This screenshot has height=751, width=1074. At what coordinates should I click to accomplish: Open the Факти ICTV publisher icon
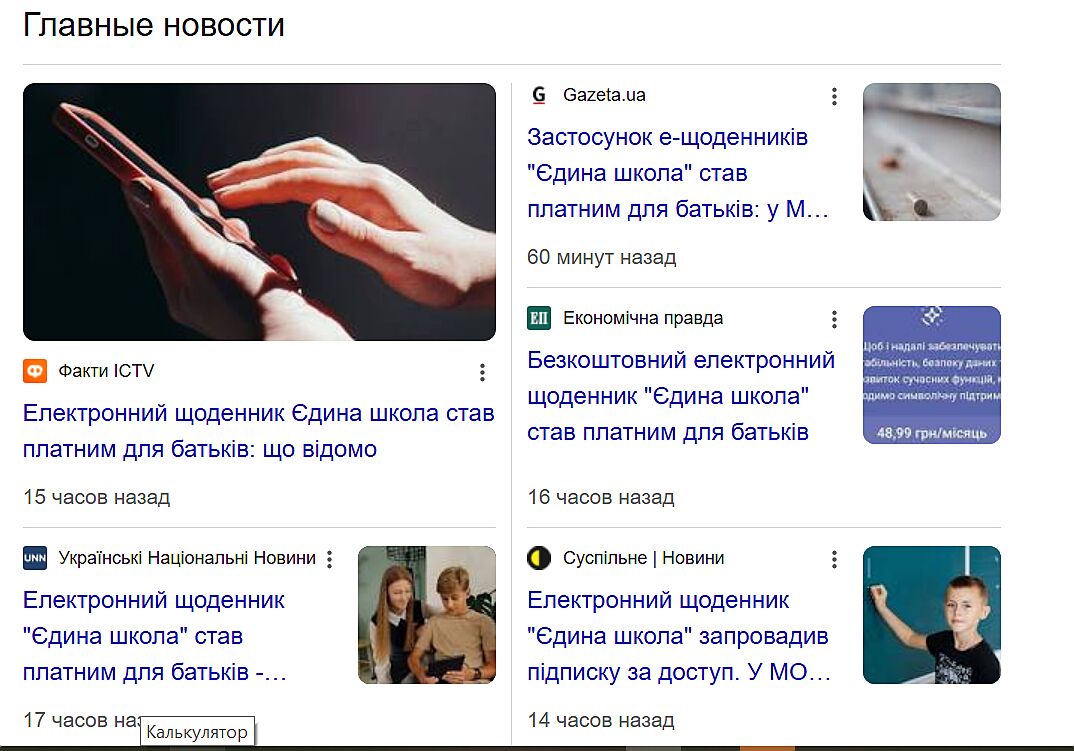(35, 371)
